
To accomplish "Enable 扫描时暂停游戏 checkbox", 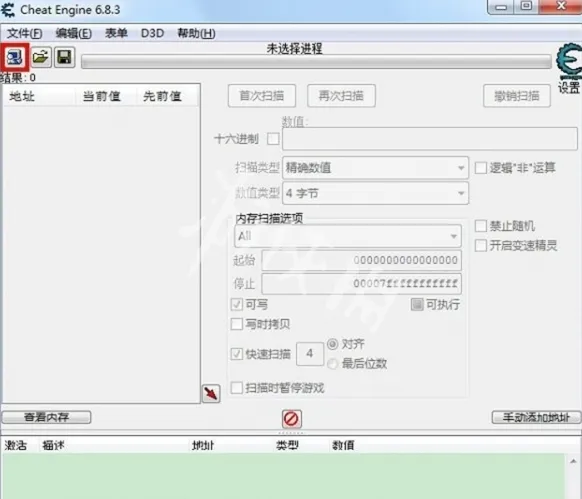I will (237, 388).
